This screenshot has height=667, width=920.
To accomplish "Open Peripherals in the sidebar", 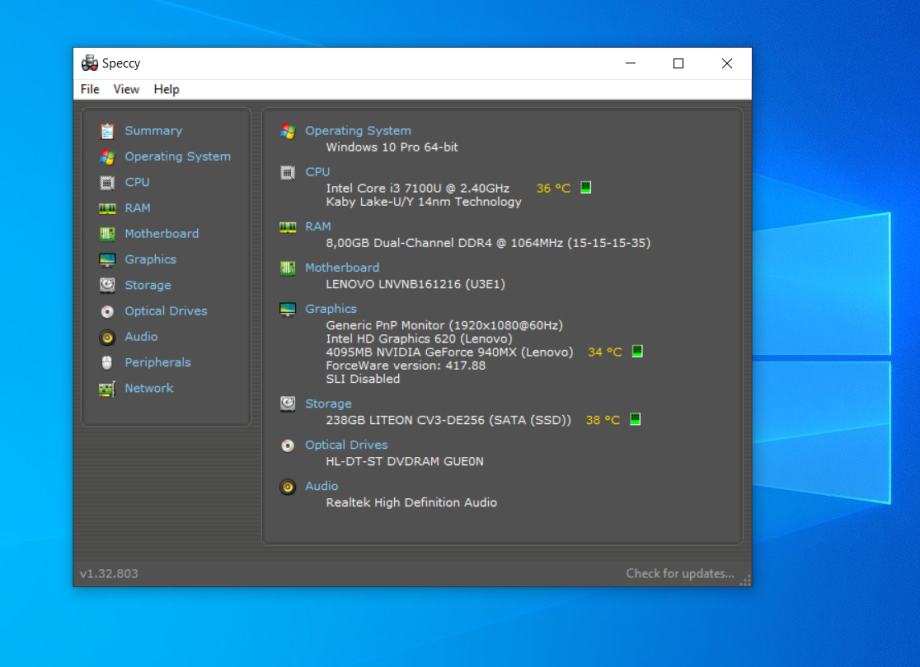I will coord(157,363).
